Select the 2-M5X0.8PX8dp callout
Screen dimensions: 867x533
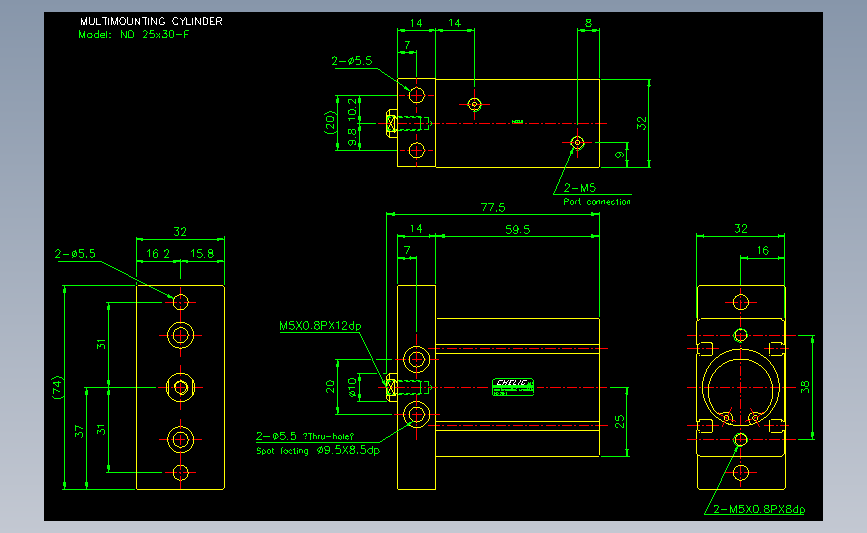(759, 509)
